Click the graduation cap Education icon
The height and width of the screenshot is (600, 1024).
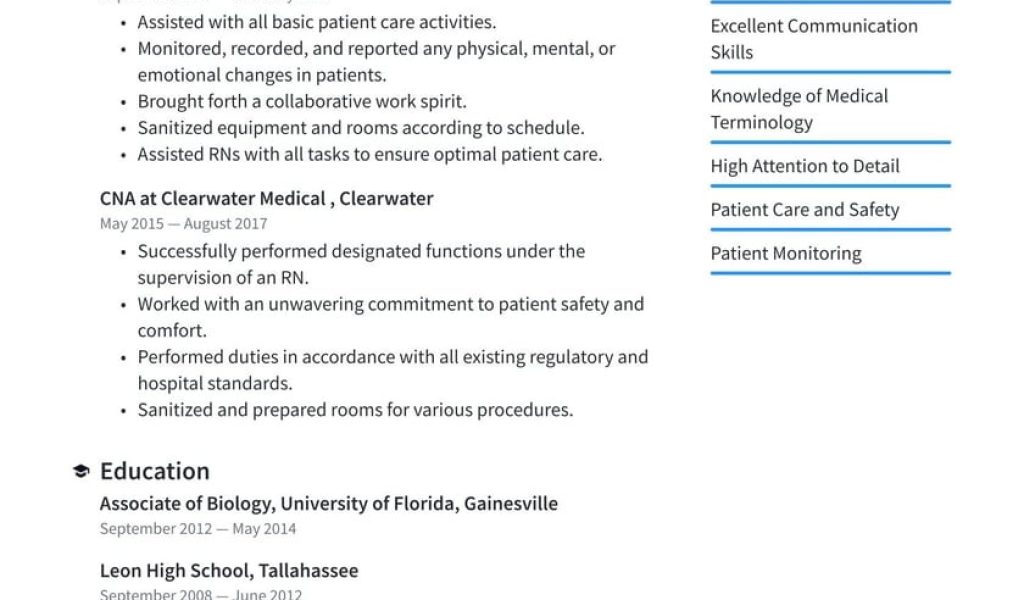81,471
